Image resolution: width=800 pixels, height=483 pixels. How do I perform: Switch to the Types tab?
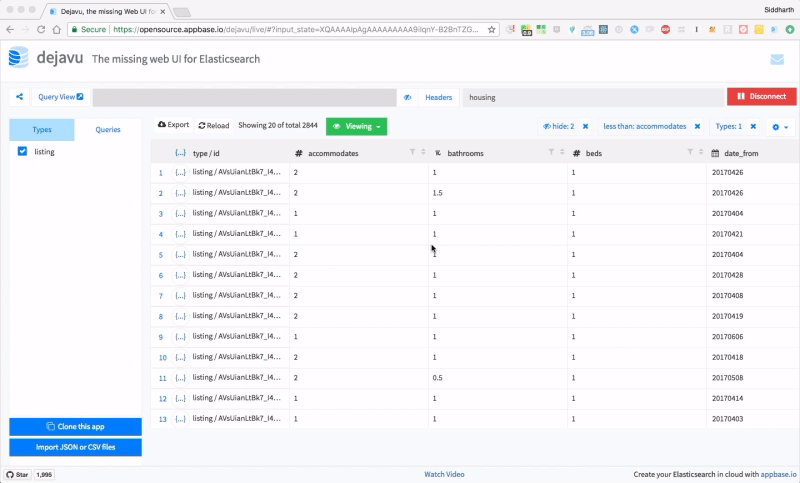click(42, 130)
